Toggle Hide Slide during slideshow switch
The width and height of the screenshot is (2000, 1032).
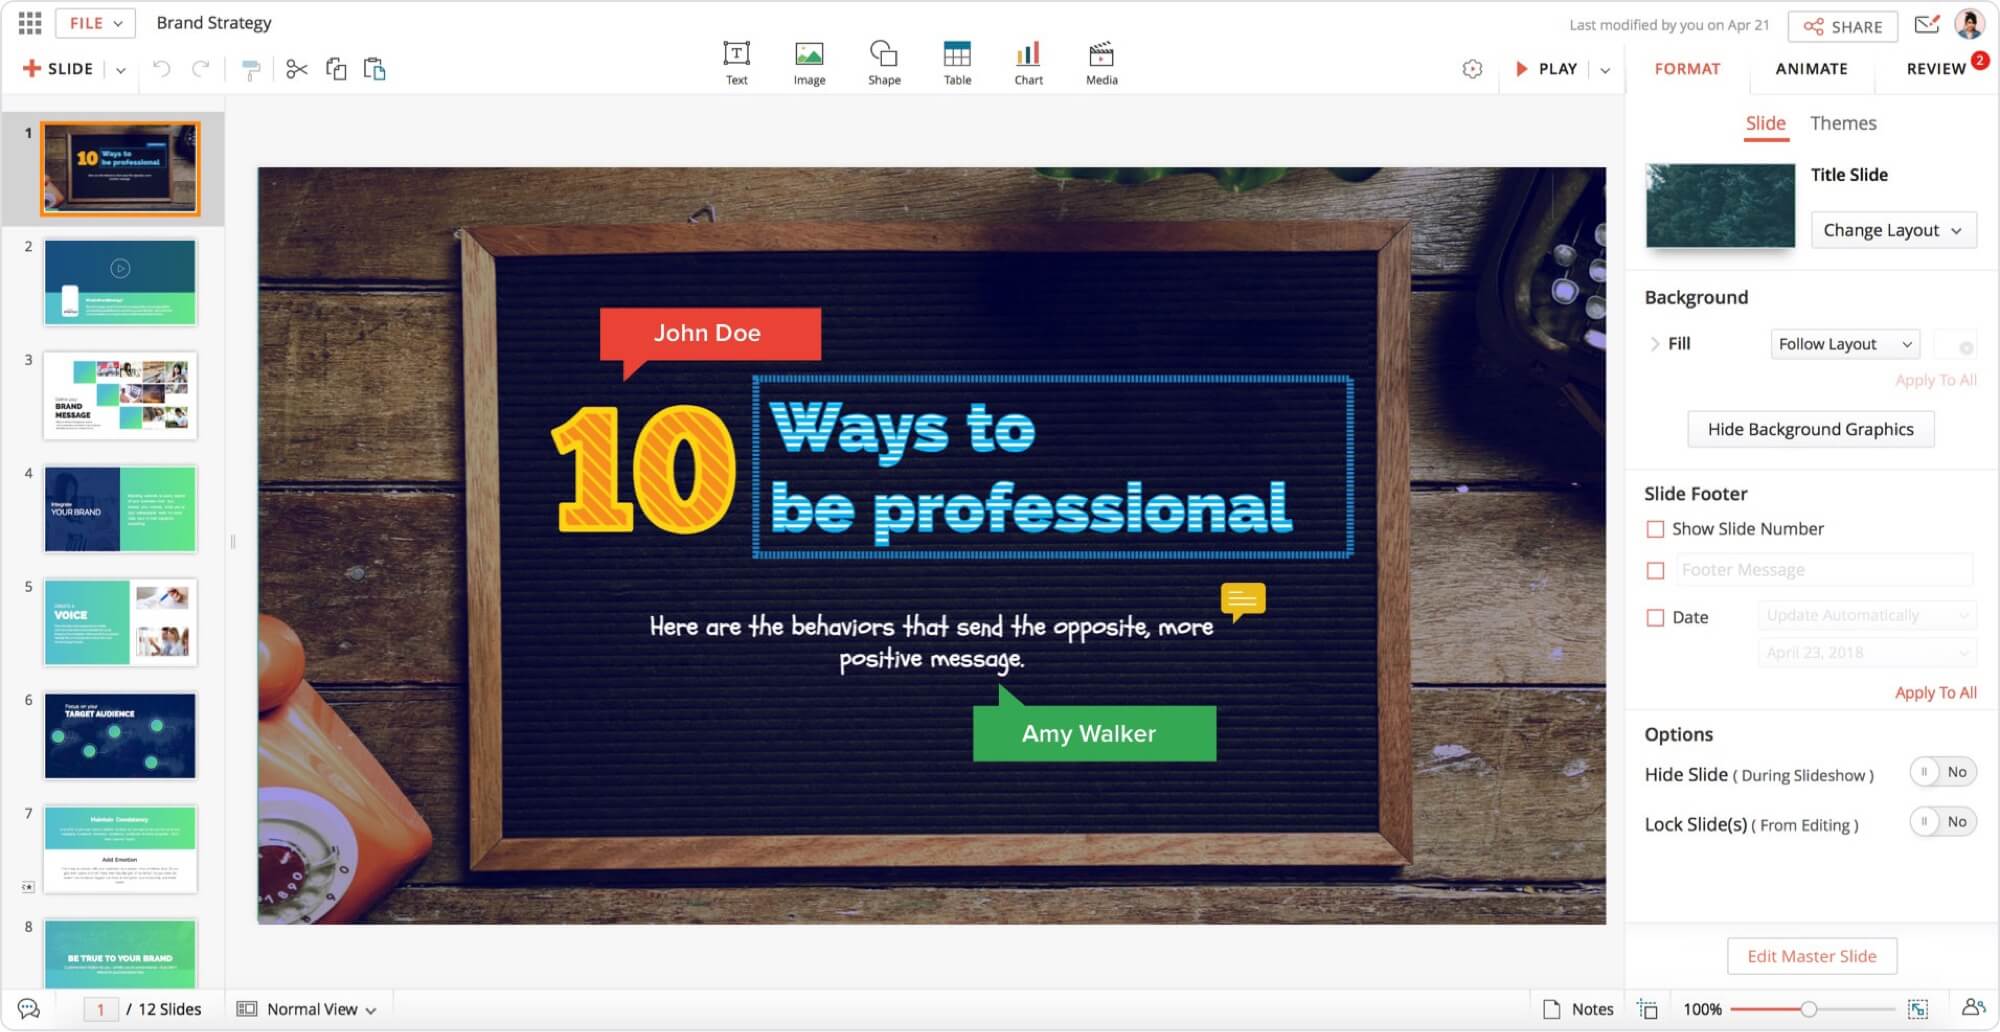click(1942, 772)
